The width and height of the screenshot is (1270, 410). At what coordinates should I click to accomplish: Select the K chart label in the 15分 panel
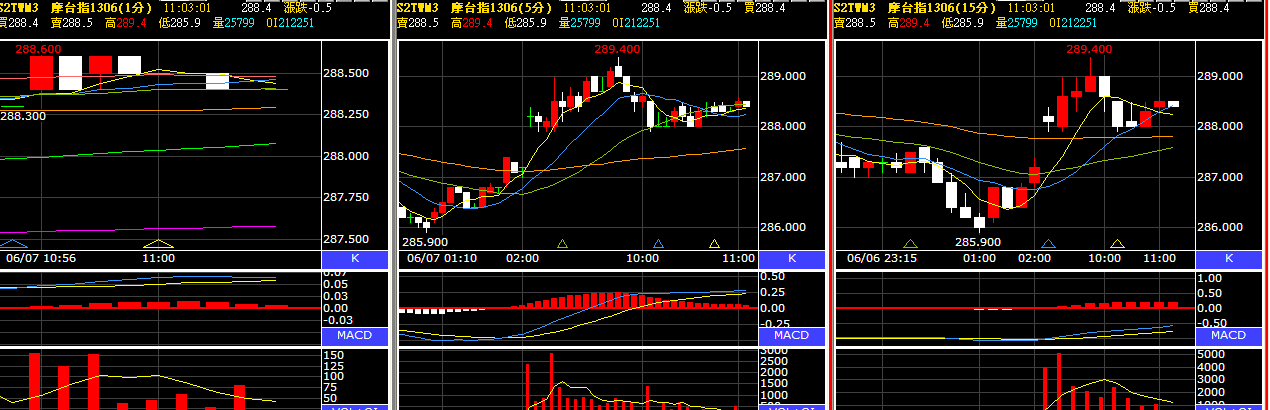[x=1229, y=259]
